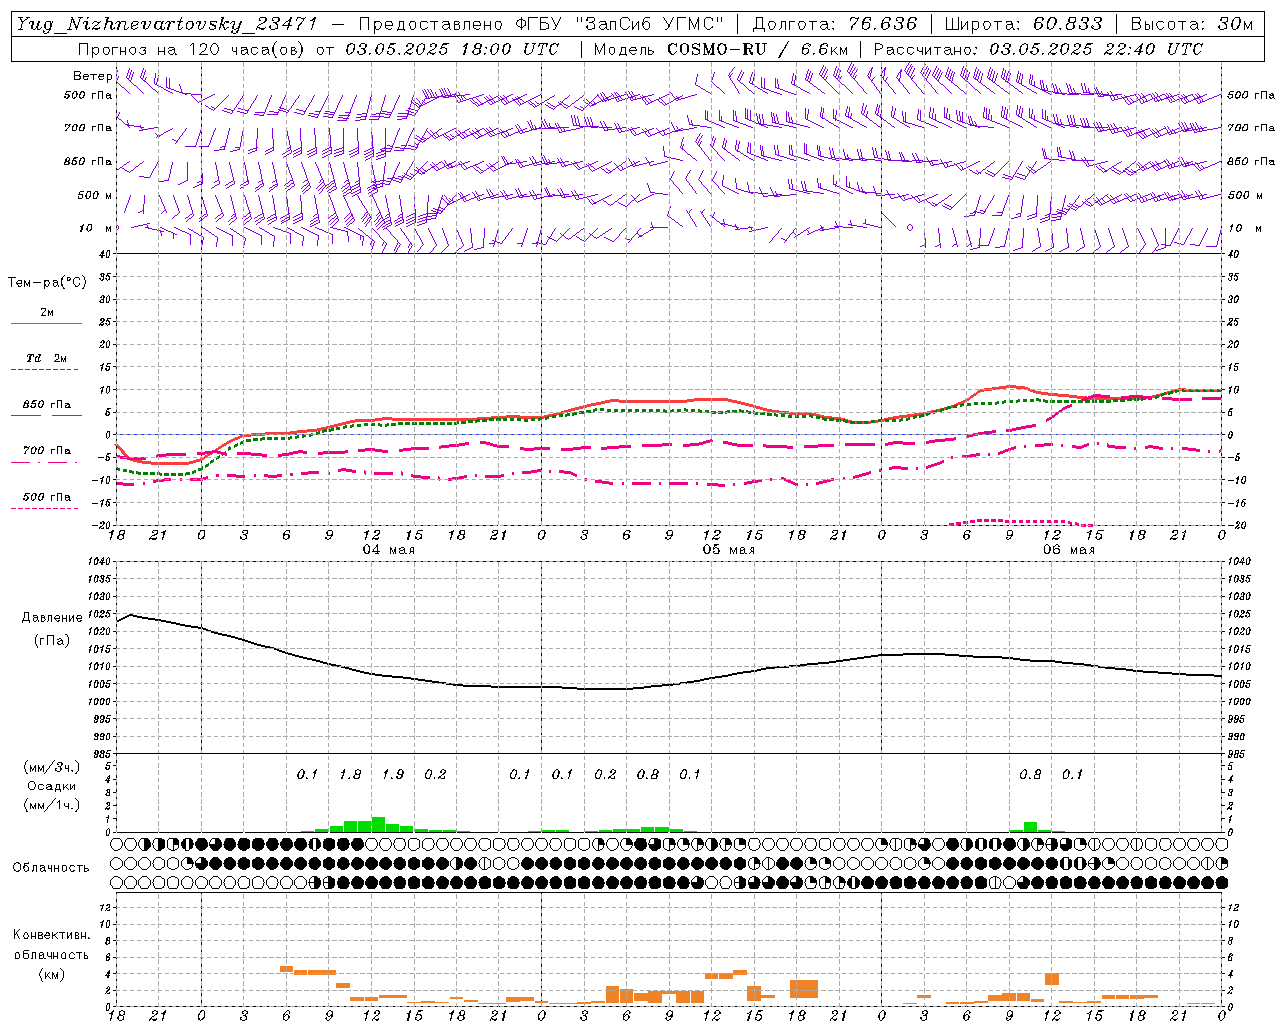
Task: Click the 04 мая date label
Action: click(x=388, y=550)
